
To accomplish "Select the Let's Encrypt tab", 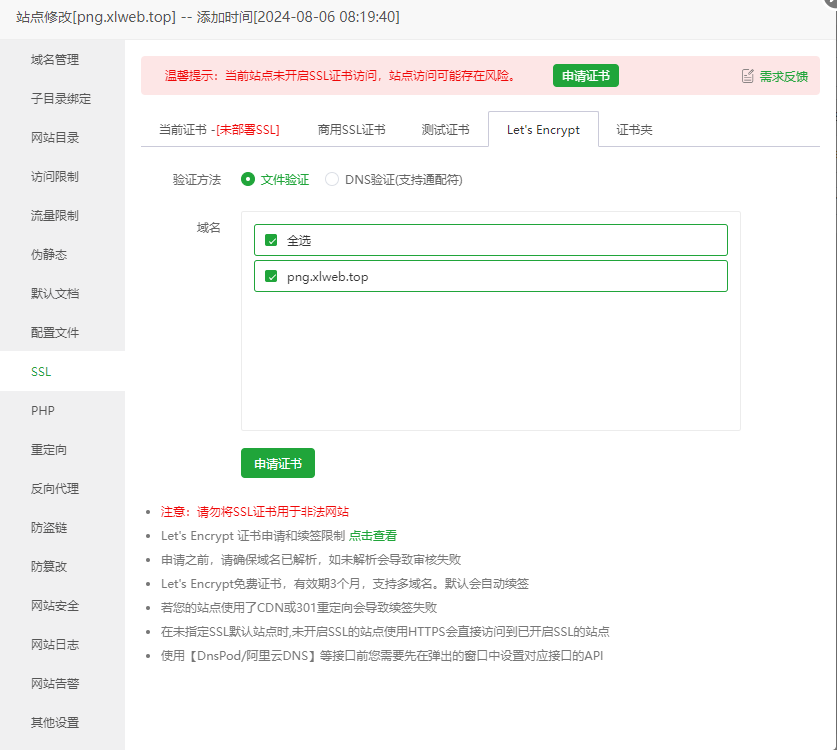I will click(543, 130).
